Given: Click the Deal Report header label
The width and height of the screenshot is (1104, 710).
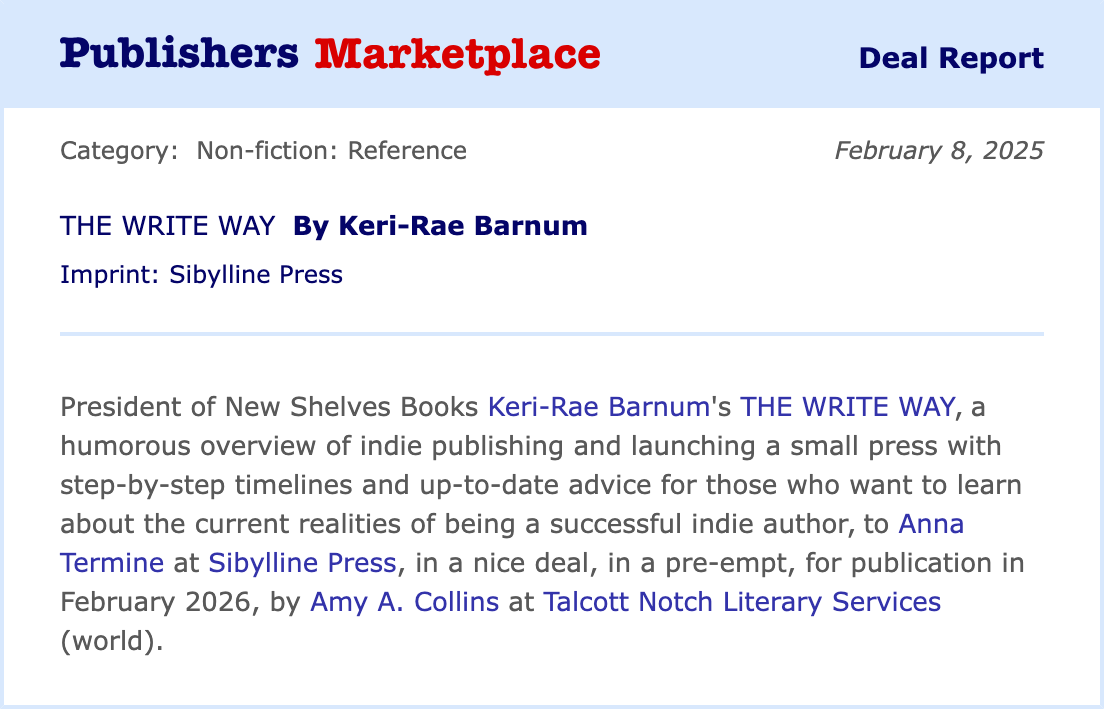Looking at the screenshot, I should 951,58.
